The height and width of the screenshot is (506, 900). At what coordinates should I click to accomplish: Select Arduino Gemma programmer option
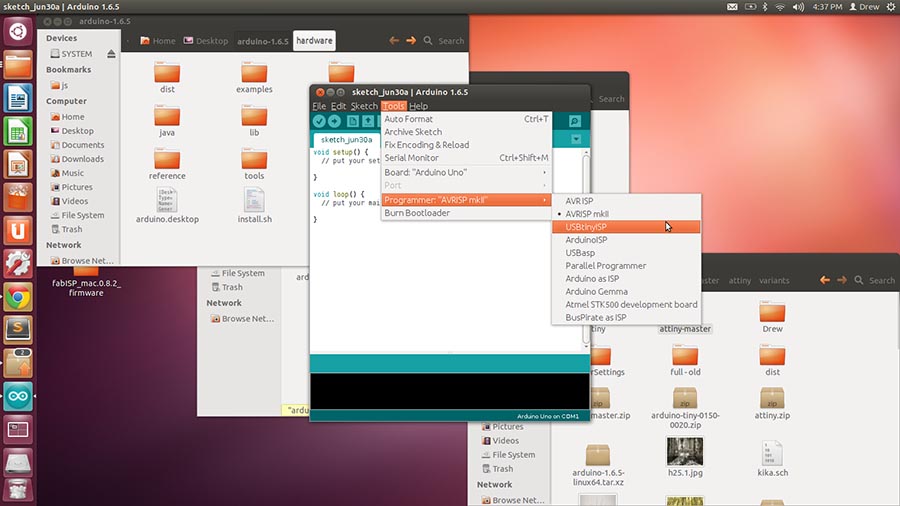[x=626, y=291]
